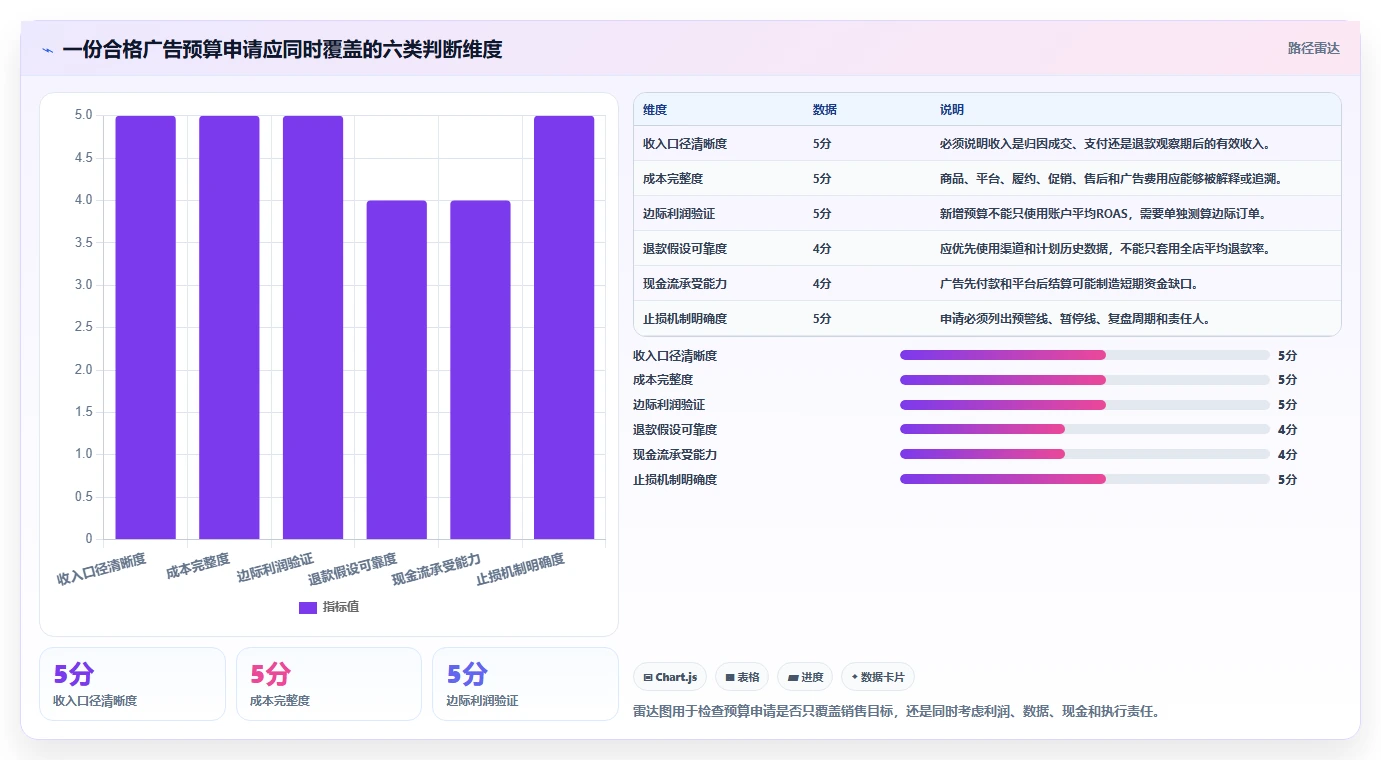The width and height of the screenshot is (1381, 760).
Task: Click the 5.0 y-axis label
Action: pos(83,116)
